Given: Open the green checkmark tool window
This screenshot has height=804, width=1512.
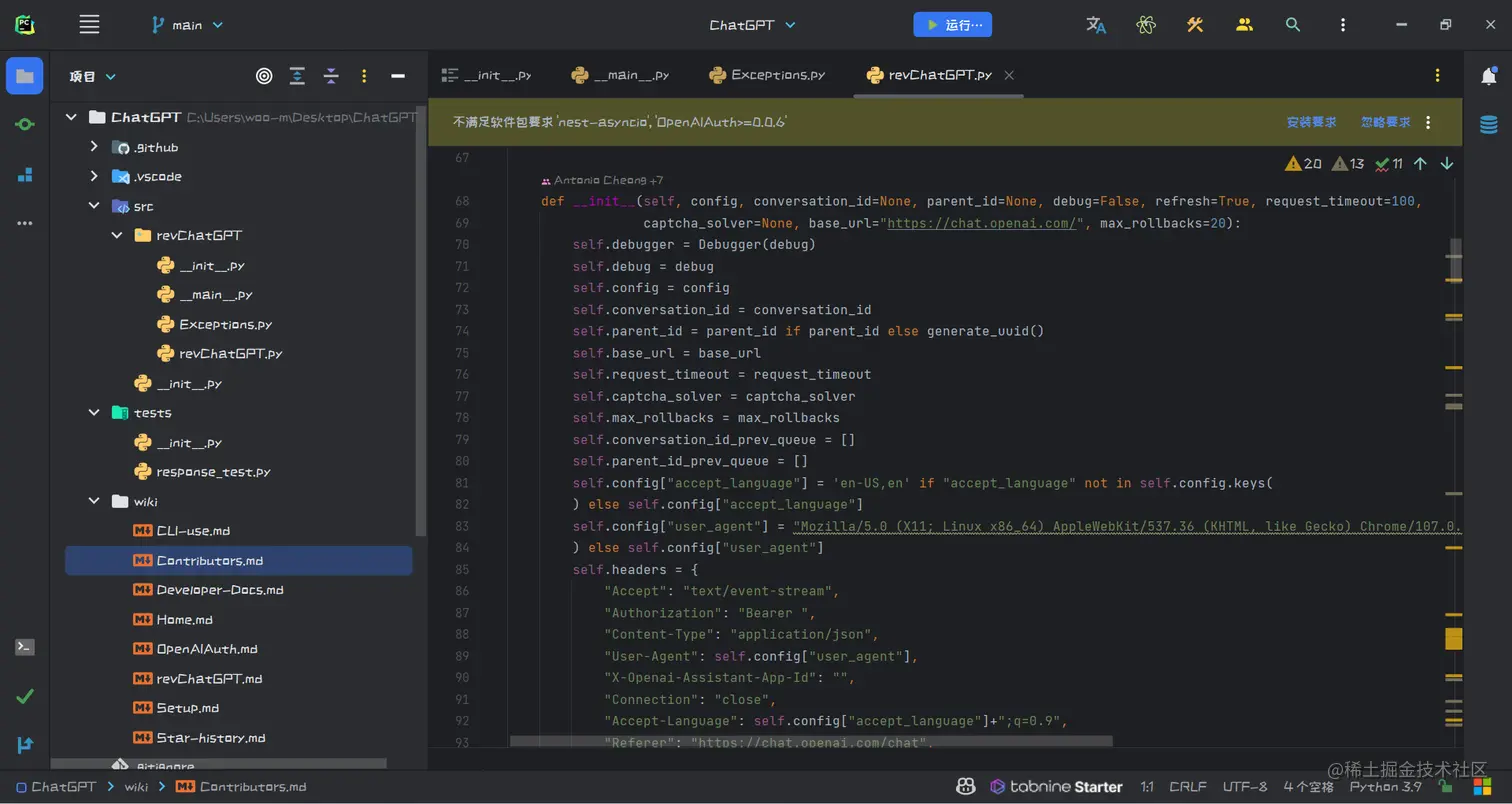Looking at the screenshot, I should (x=25, y=696).
